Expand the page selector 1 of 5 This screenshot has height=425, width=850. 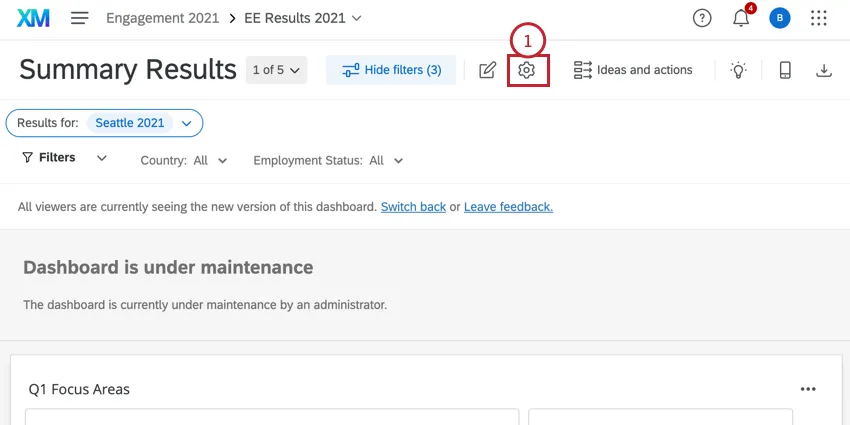click(x=276, y=70)
